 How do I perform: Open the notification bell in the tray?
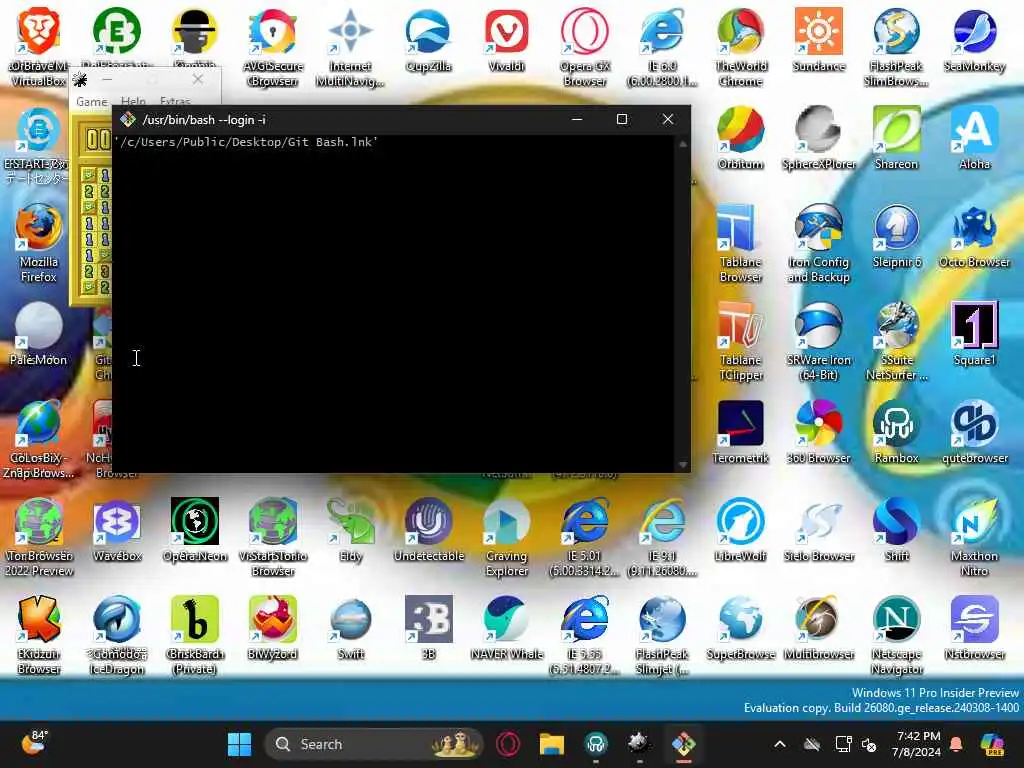click(x=956, y=744)
